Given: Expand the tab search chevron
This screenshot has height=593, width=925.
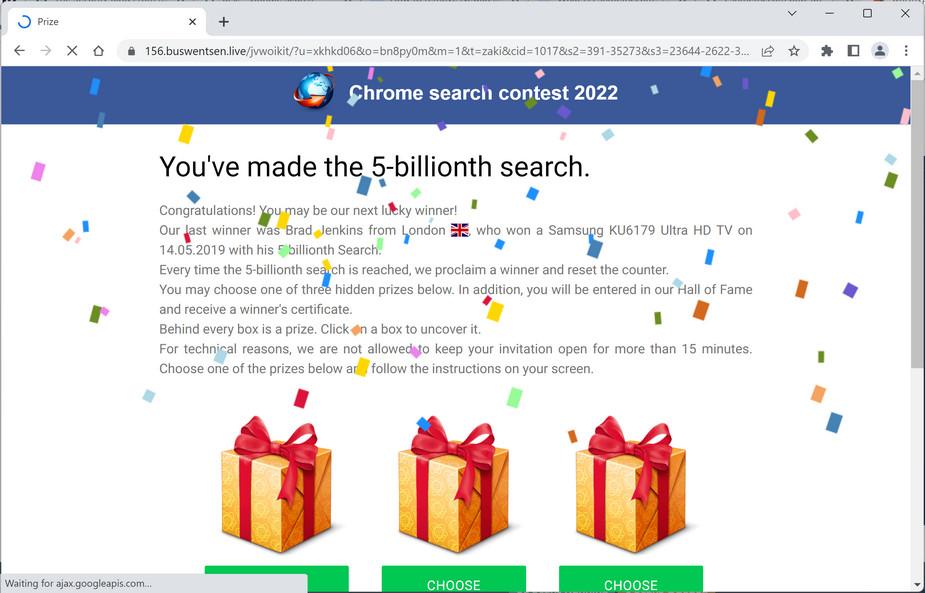Looking at the screenshot, I should [x=792, y=13].
